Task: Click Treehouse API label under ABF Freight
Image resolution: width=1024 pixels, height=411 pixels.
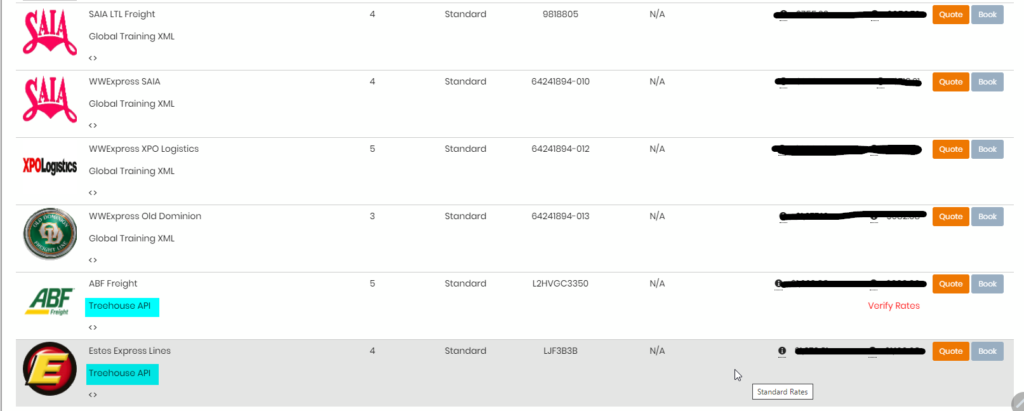Action: tap(122, 306)
